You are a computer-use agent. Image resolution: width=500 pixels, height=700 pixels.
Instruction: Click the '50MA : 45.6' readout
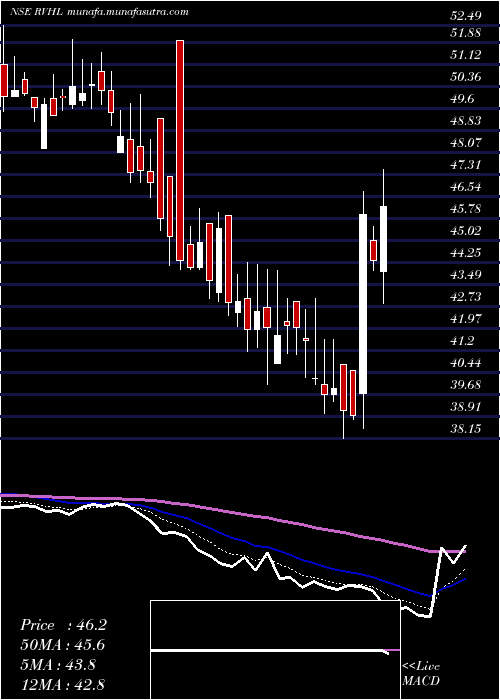[x=63, y=645]
